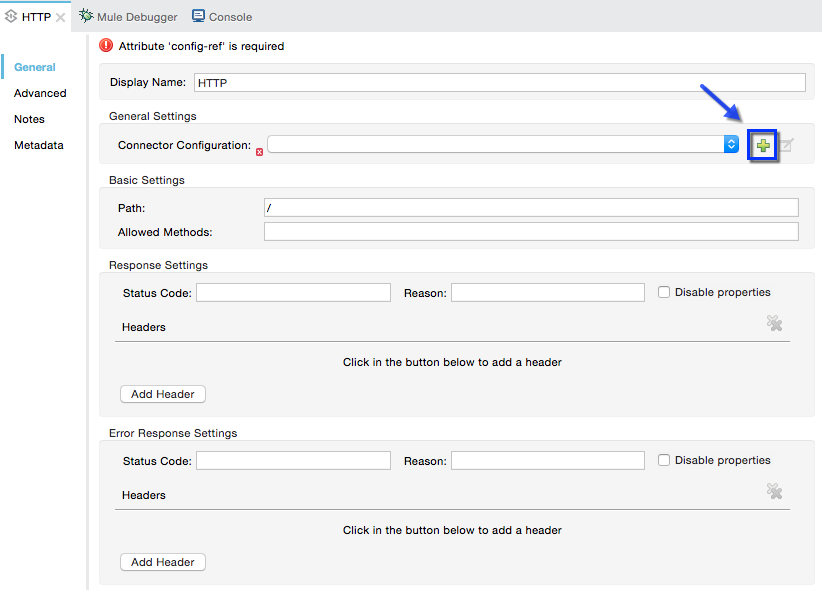This screenshot has width=822, height=590.
Task: Open the Headers settings gear in Response Settings
Action: pyautogui.click(x=775, y=323)
